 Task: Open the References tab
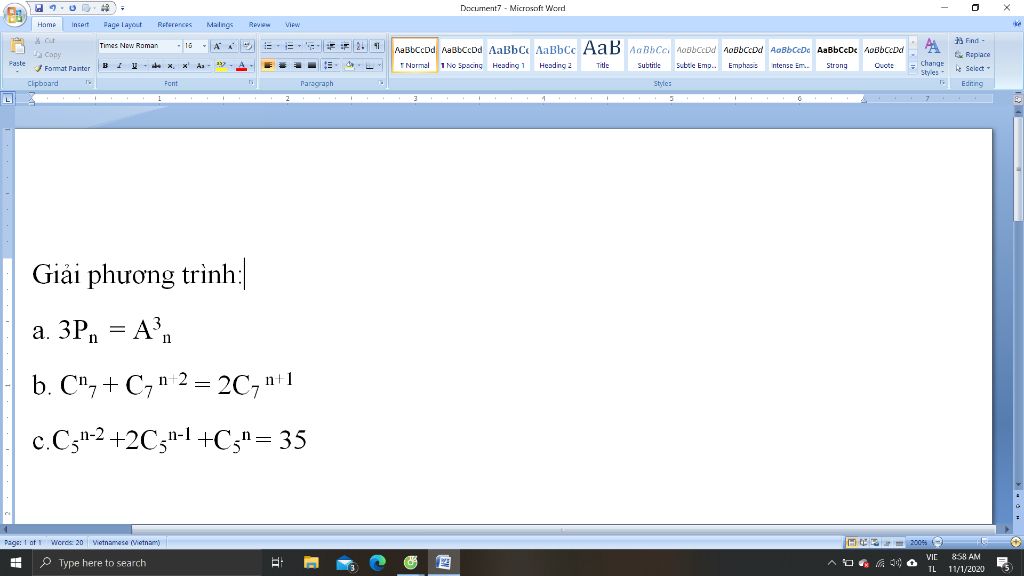pos(174,24)
